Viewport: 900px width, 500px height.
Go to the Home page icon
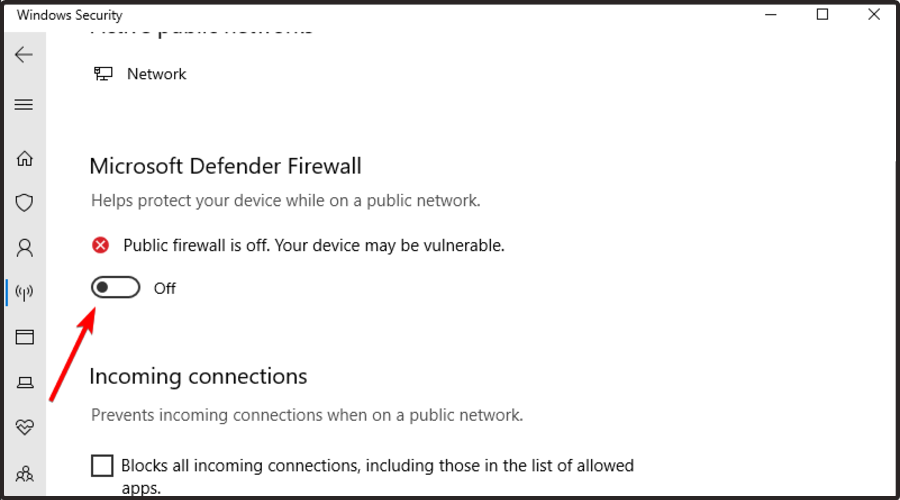click(x=25, y=158)
